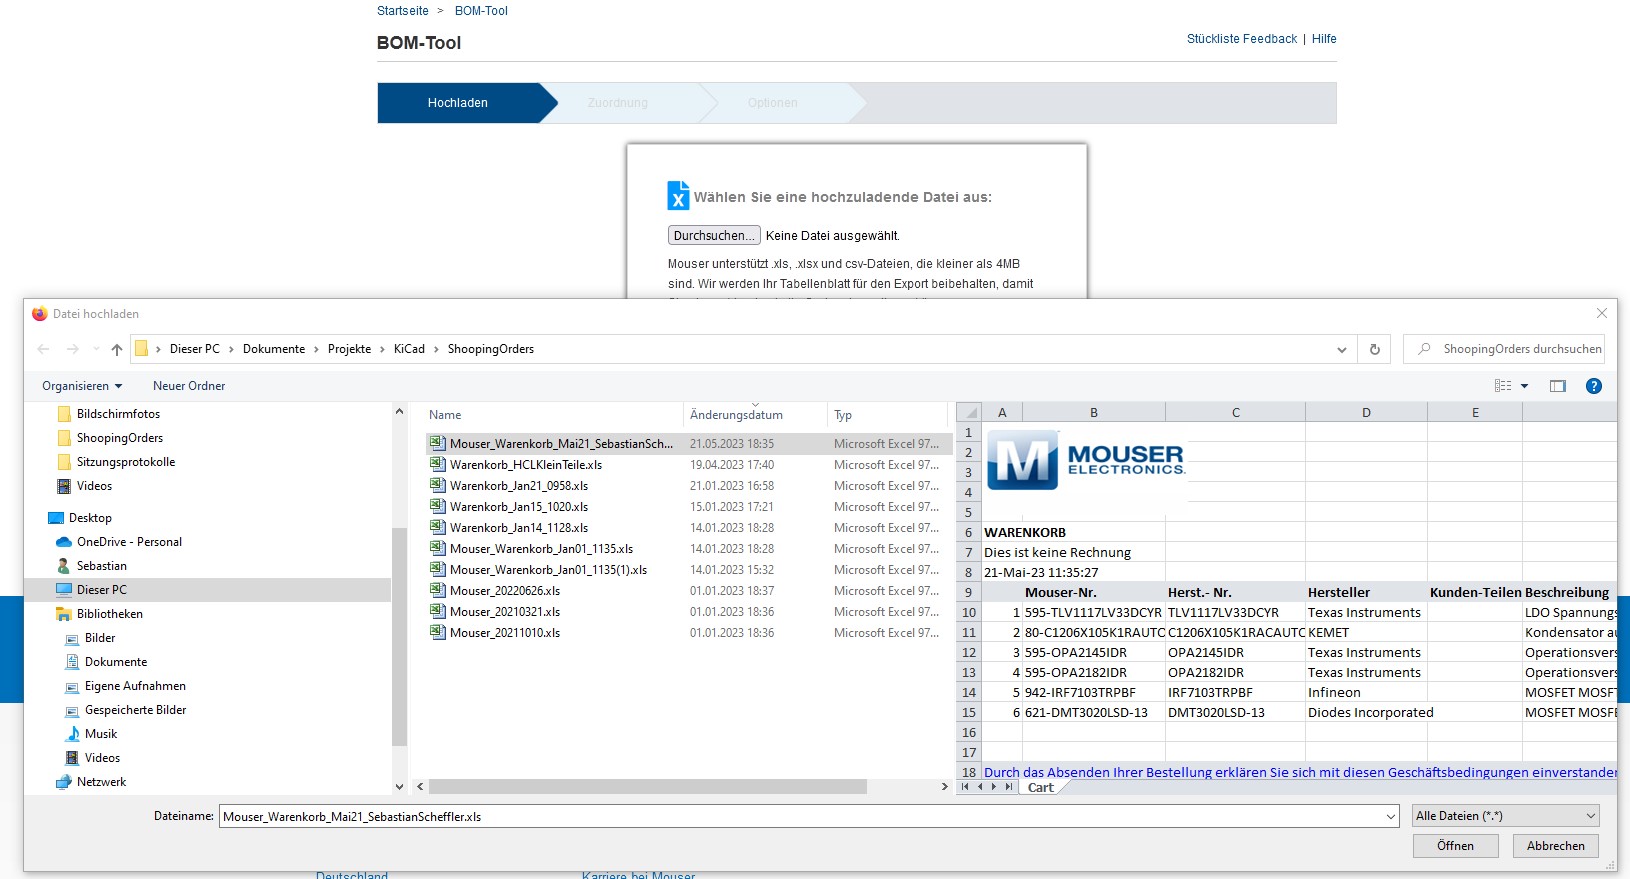Select Bildschirmfotos folder in navigation tree
This screenshot has width=1630, height=879.
118,414
